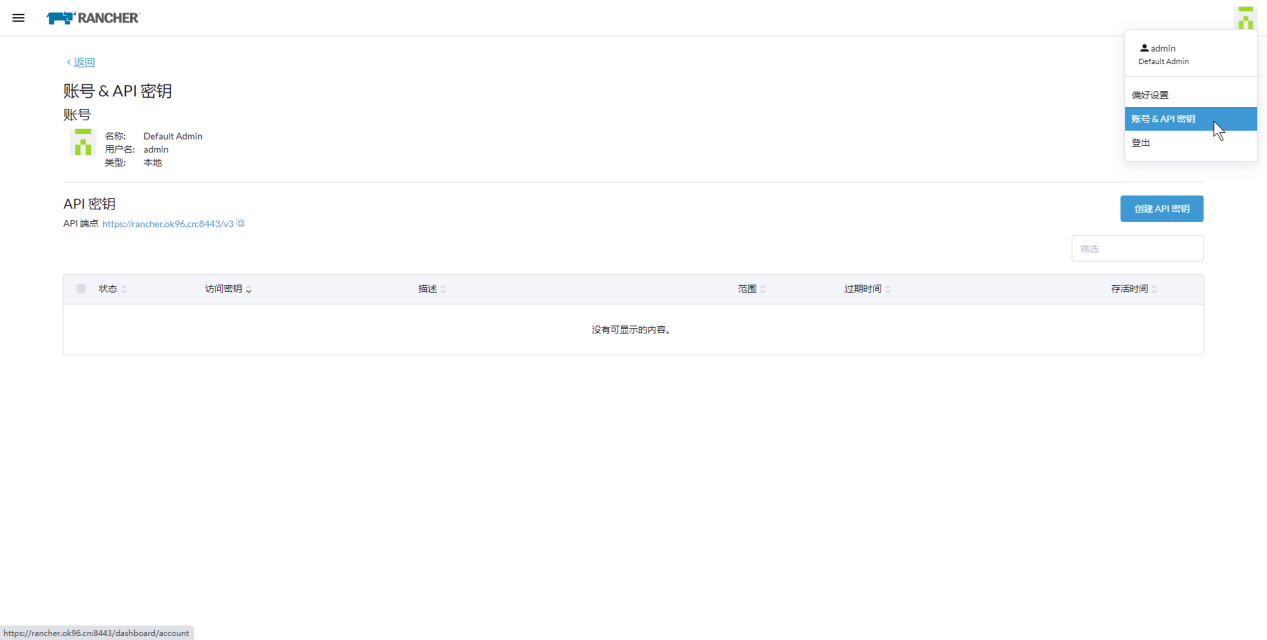Open the hamburger navigation menu
Screen dimensions: 1267x640
pyautogui.click(x=18, y=18)
